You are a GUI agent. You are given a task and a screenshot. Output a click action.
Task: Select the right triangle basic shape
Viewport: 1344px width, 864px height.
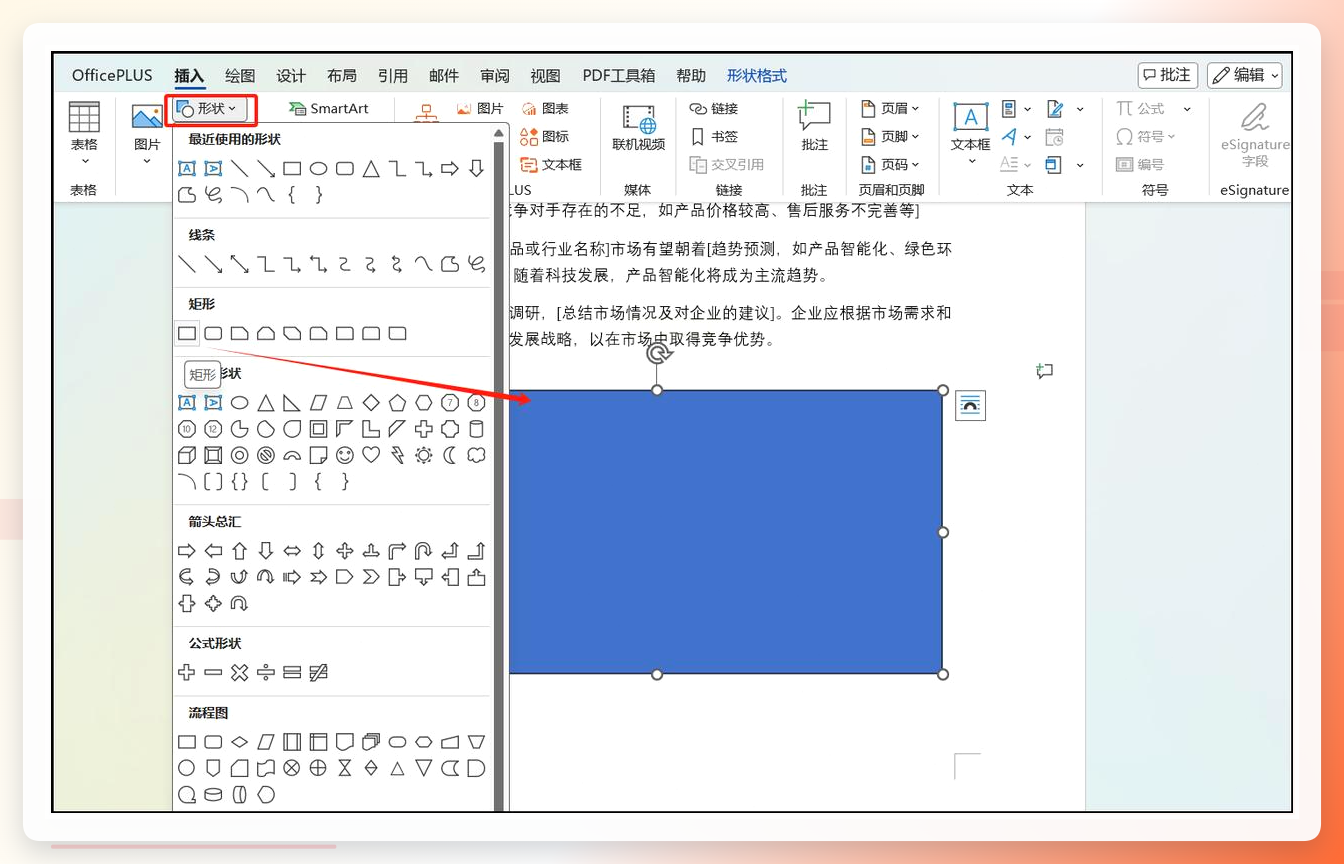tap(292, 403)
